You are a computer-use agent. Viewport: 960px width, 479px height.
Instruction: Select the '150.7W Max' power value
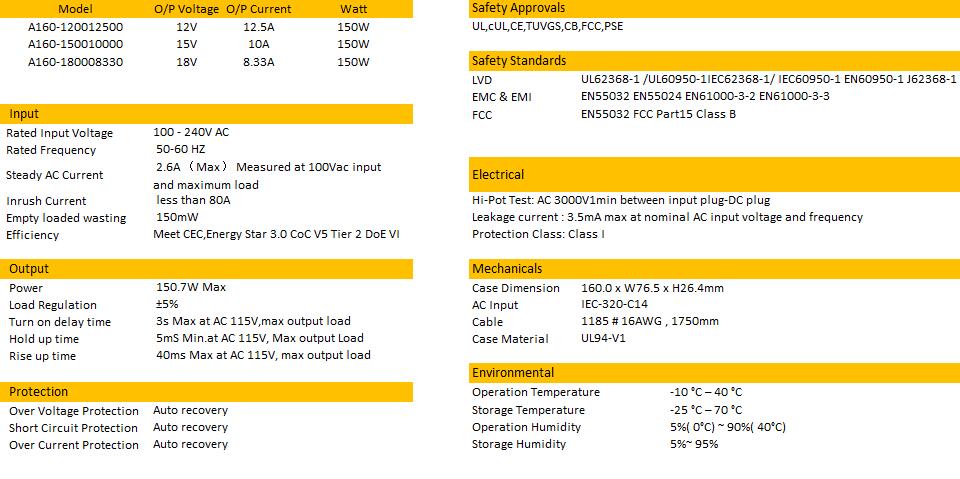(x=191, y=287)
